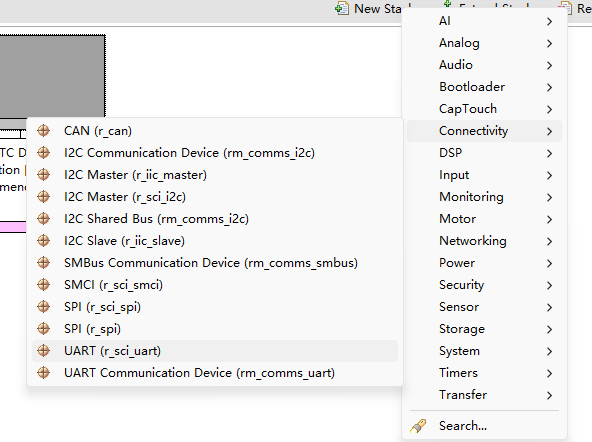Open the Transfer category
592x442 pixels.
pos(484,395)
